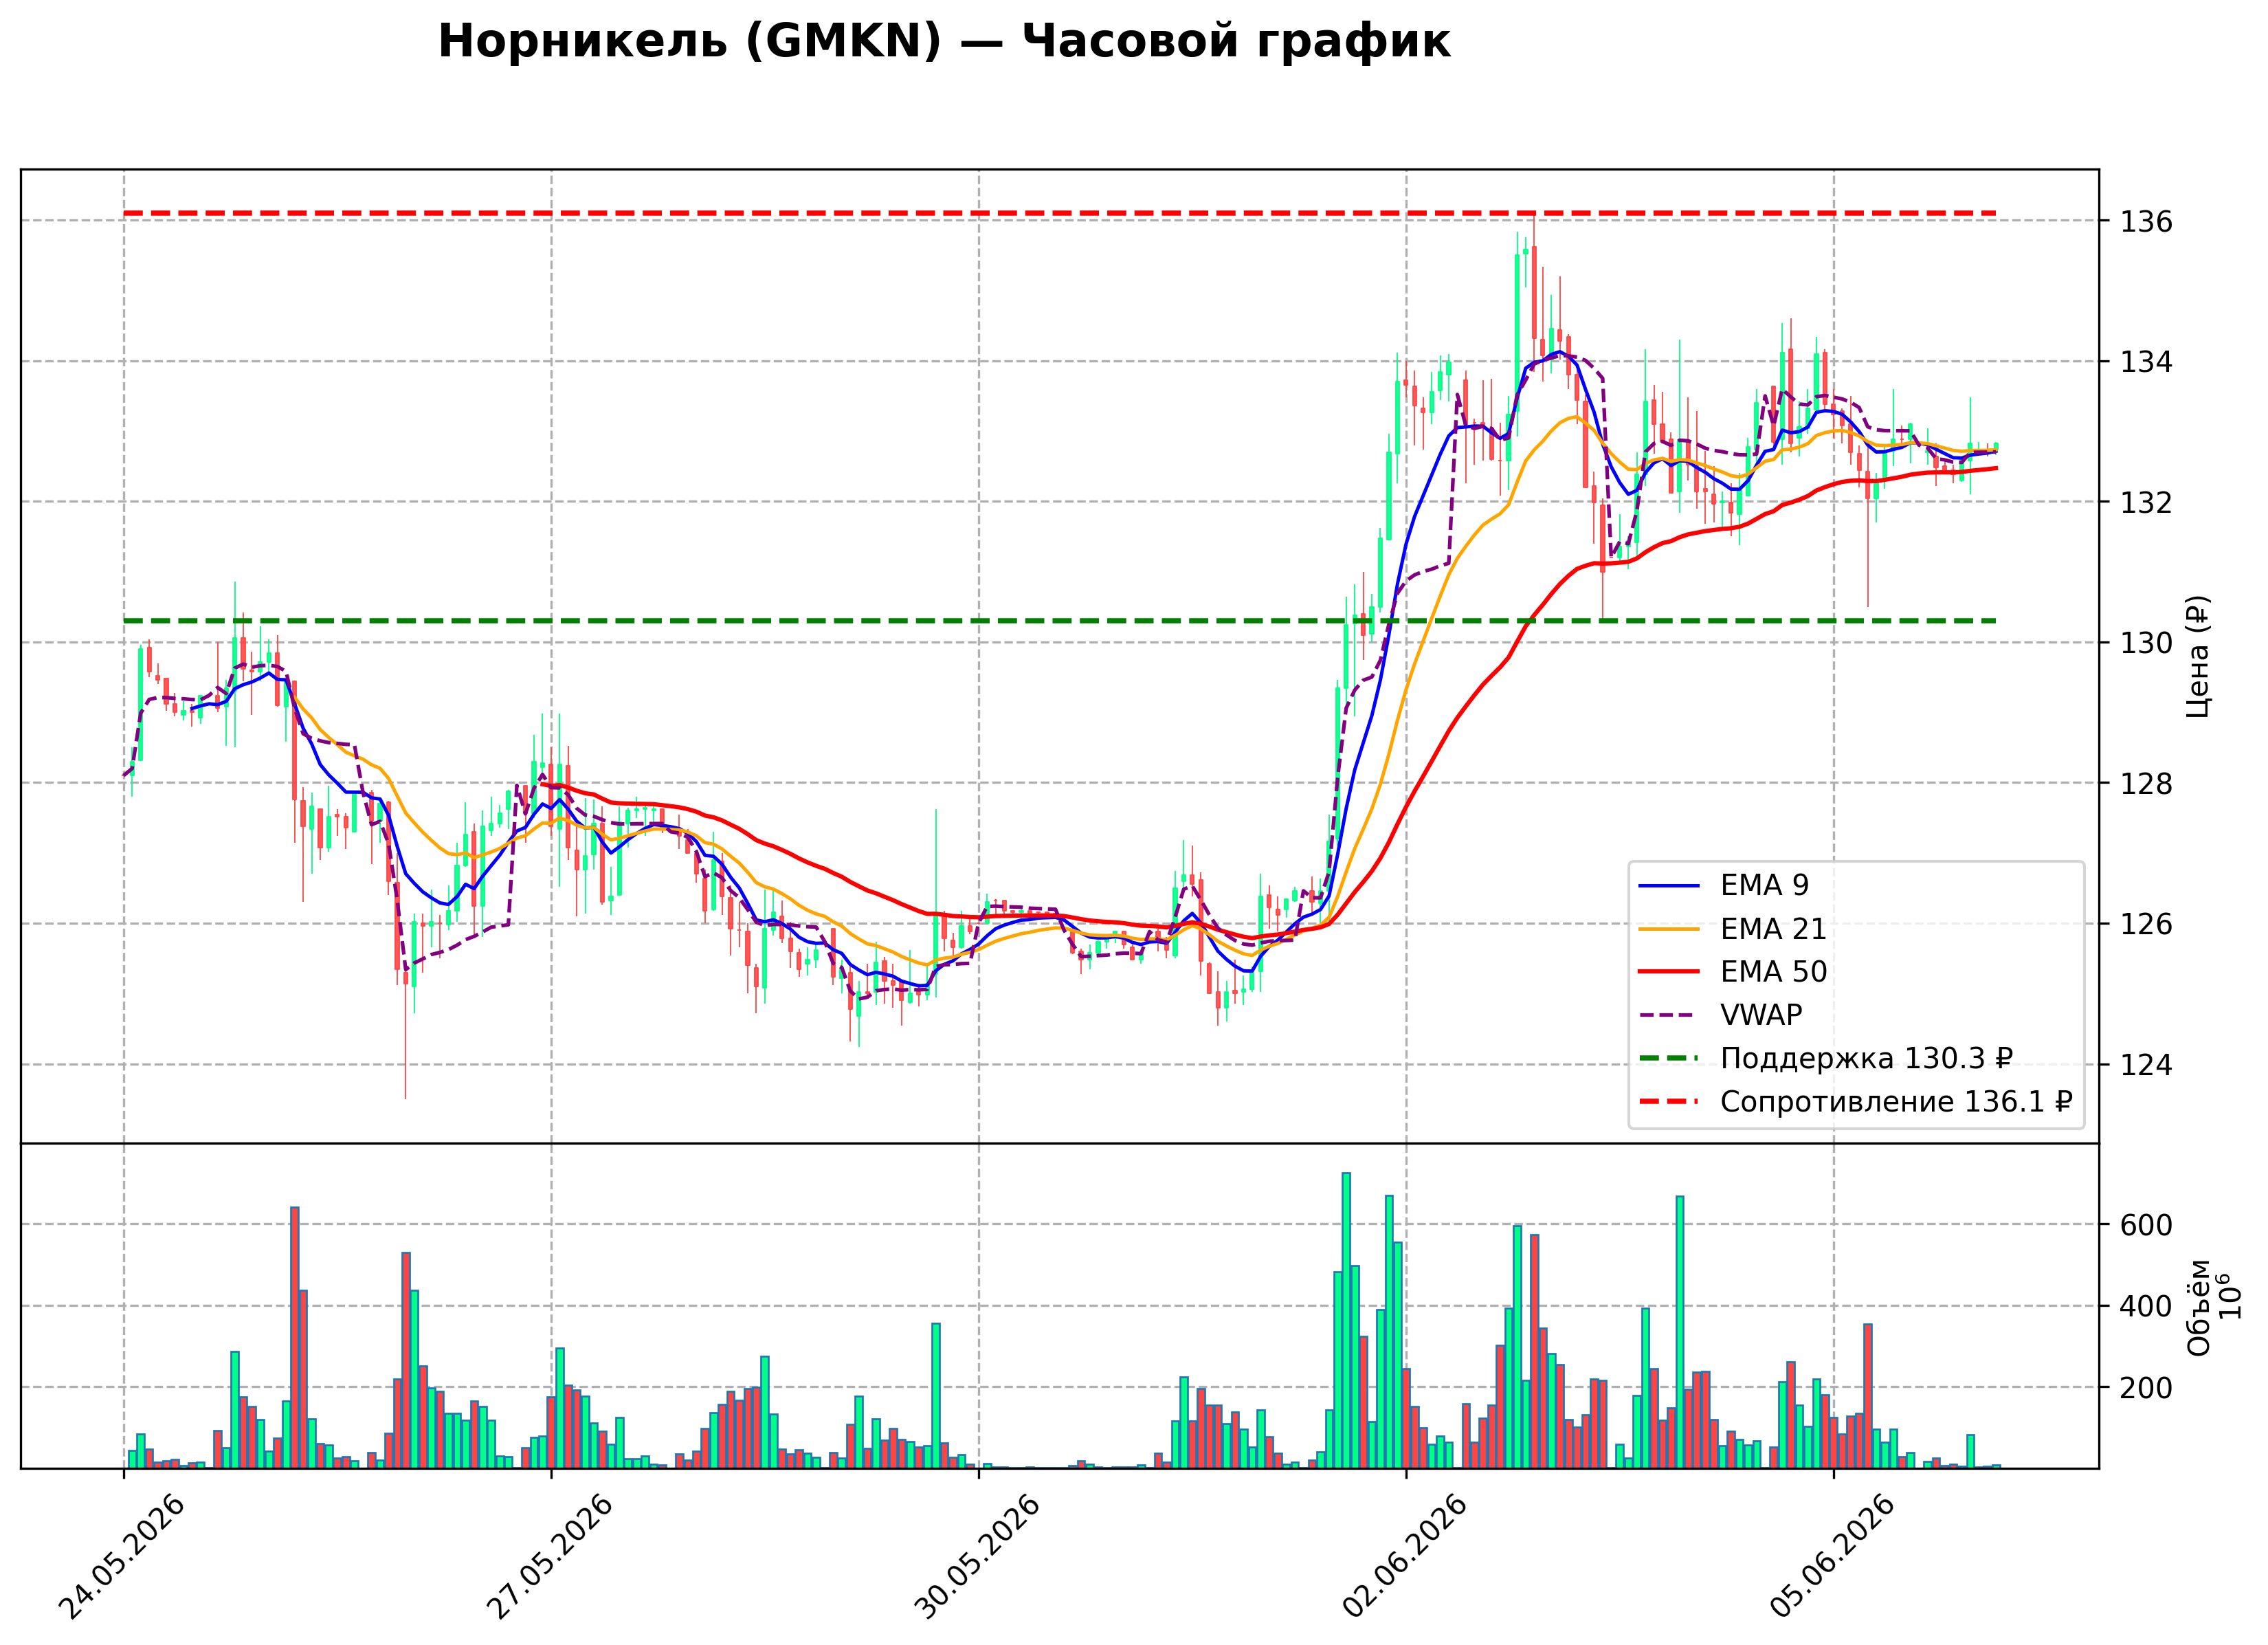
Task: Click the date label 27.05.2026
Action: [x=550, y=1558]
